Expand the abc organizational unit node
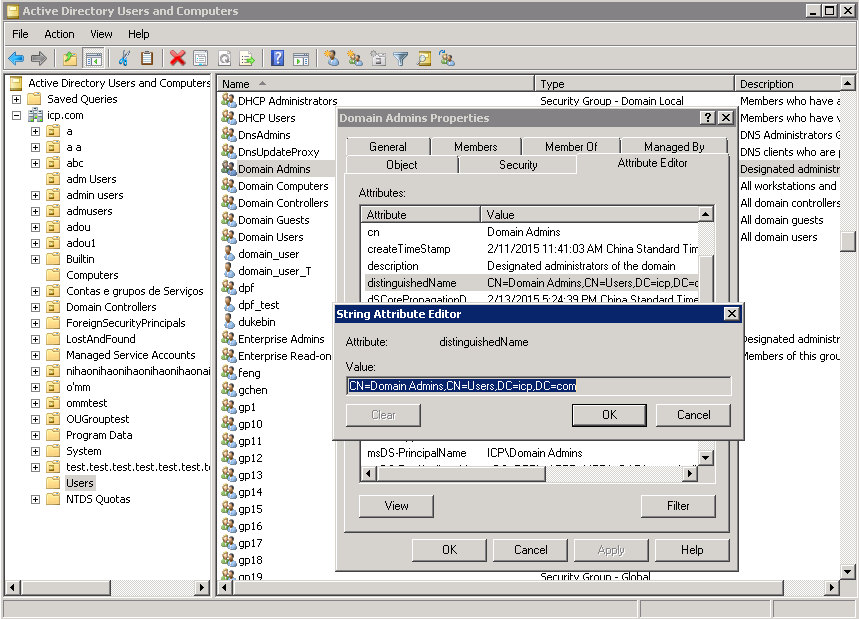Image resolution: width=859 pixels, height=619 pixels. [36, 163]
